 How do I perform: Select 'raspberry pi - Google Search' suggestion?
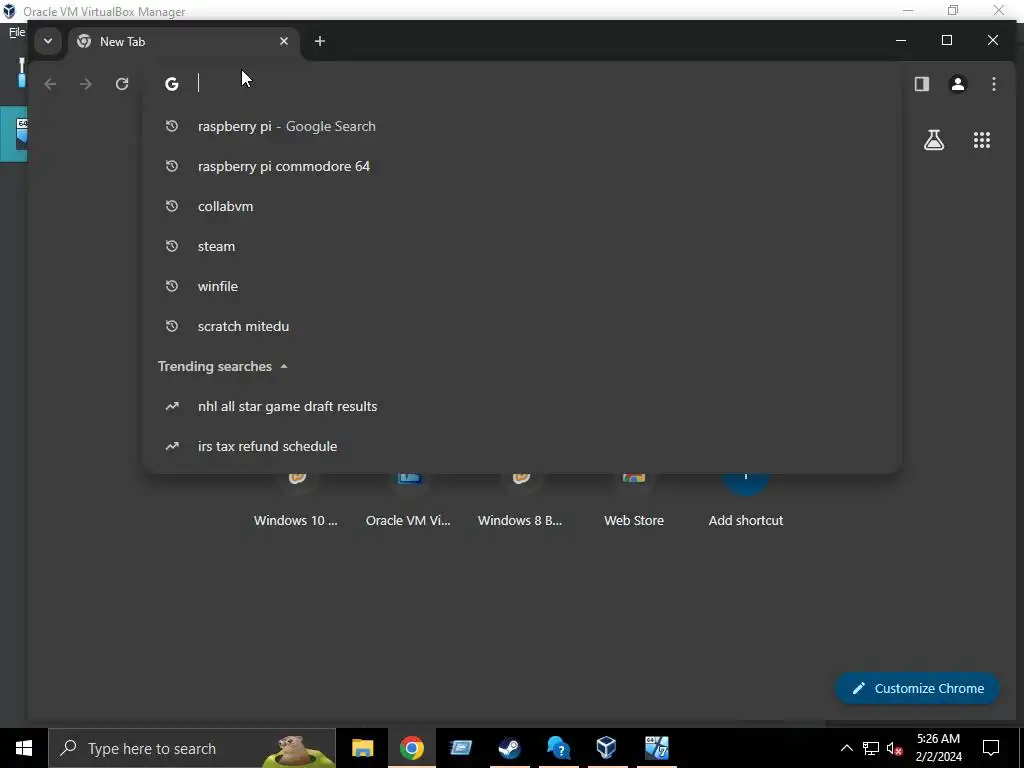522,126
